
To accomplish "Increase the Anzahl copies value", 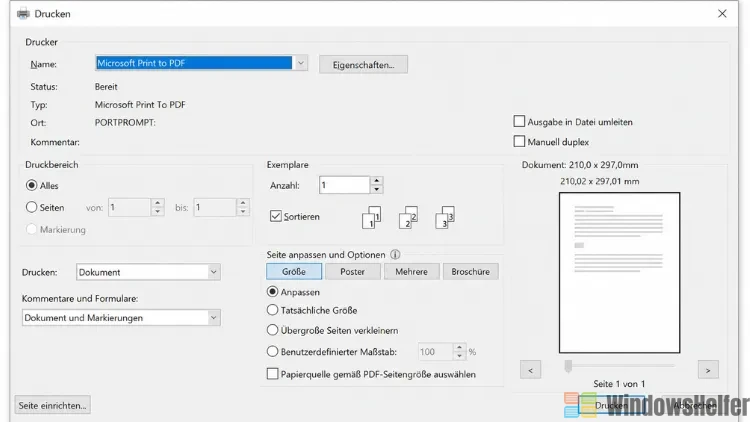I will (376, 181).
